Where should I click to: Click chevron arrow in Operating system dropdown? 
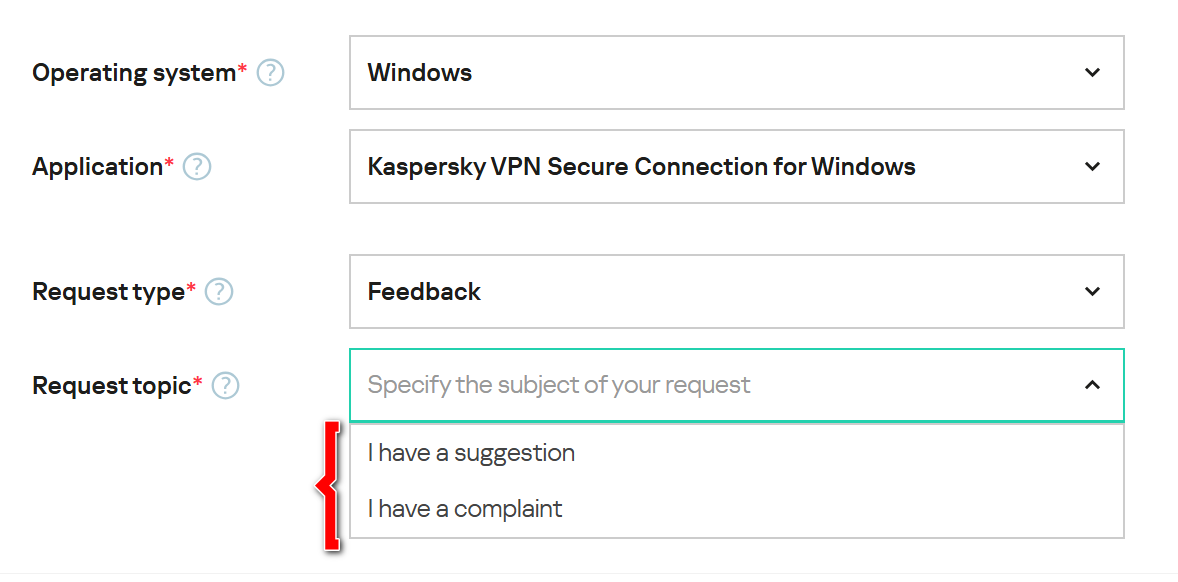click(1092, 73)
